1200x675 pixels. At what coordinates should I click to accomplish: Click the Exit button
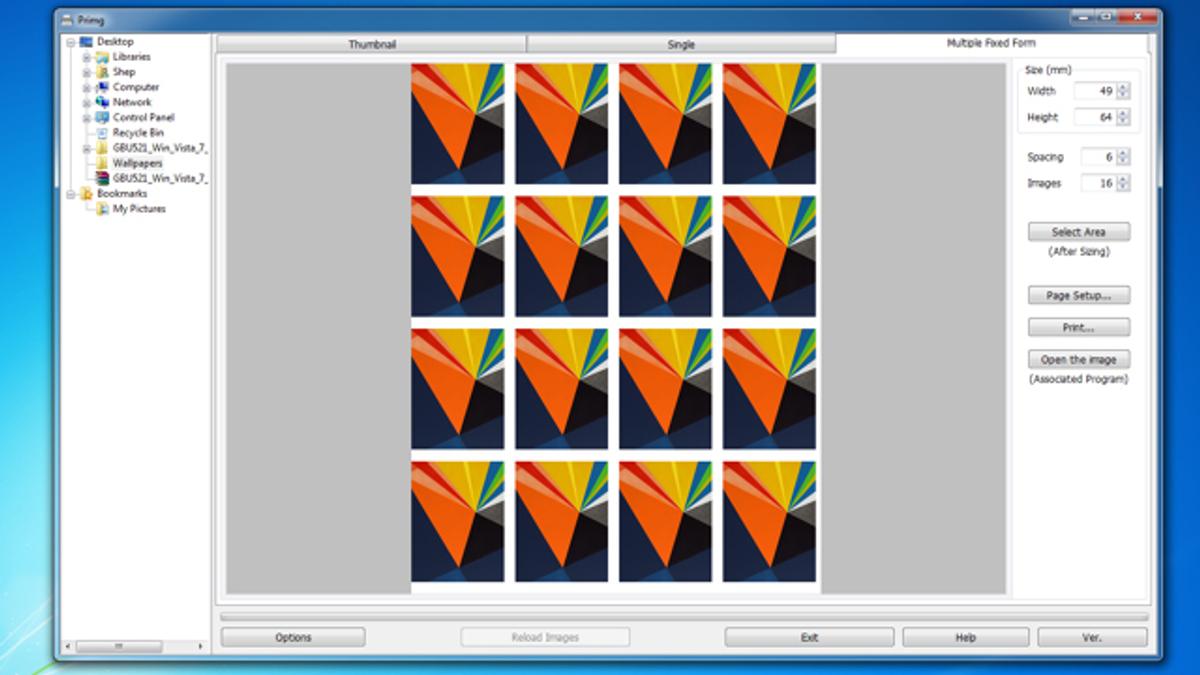pos(809,637)
